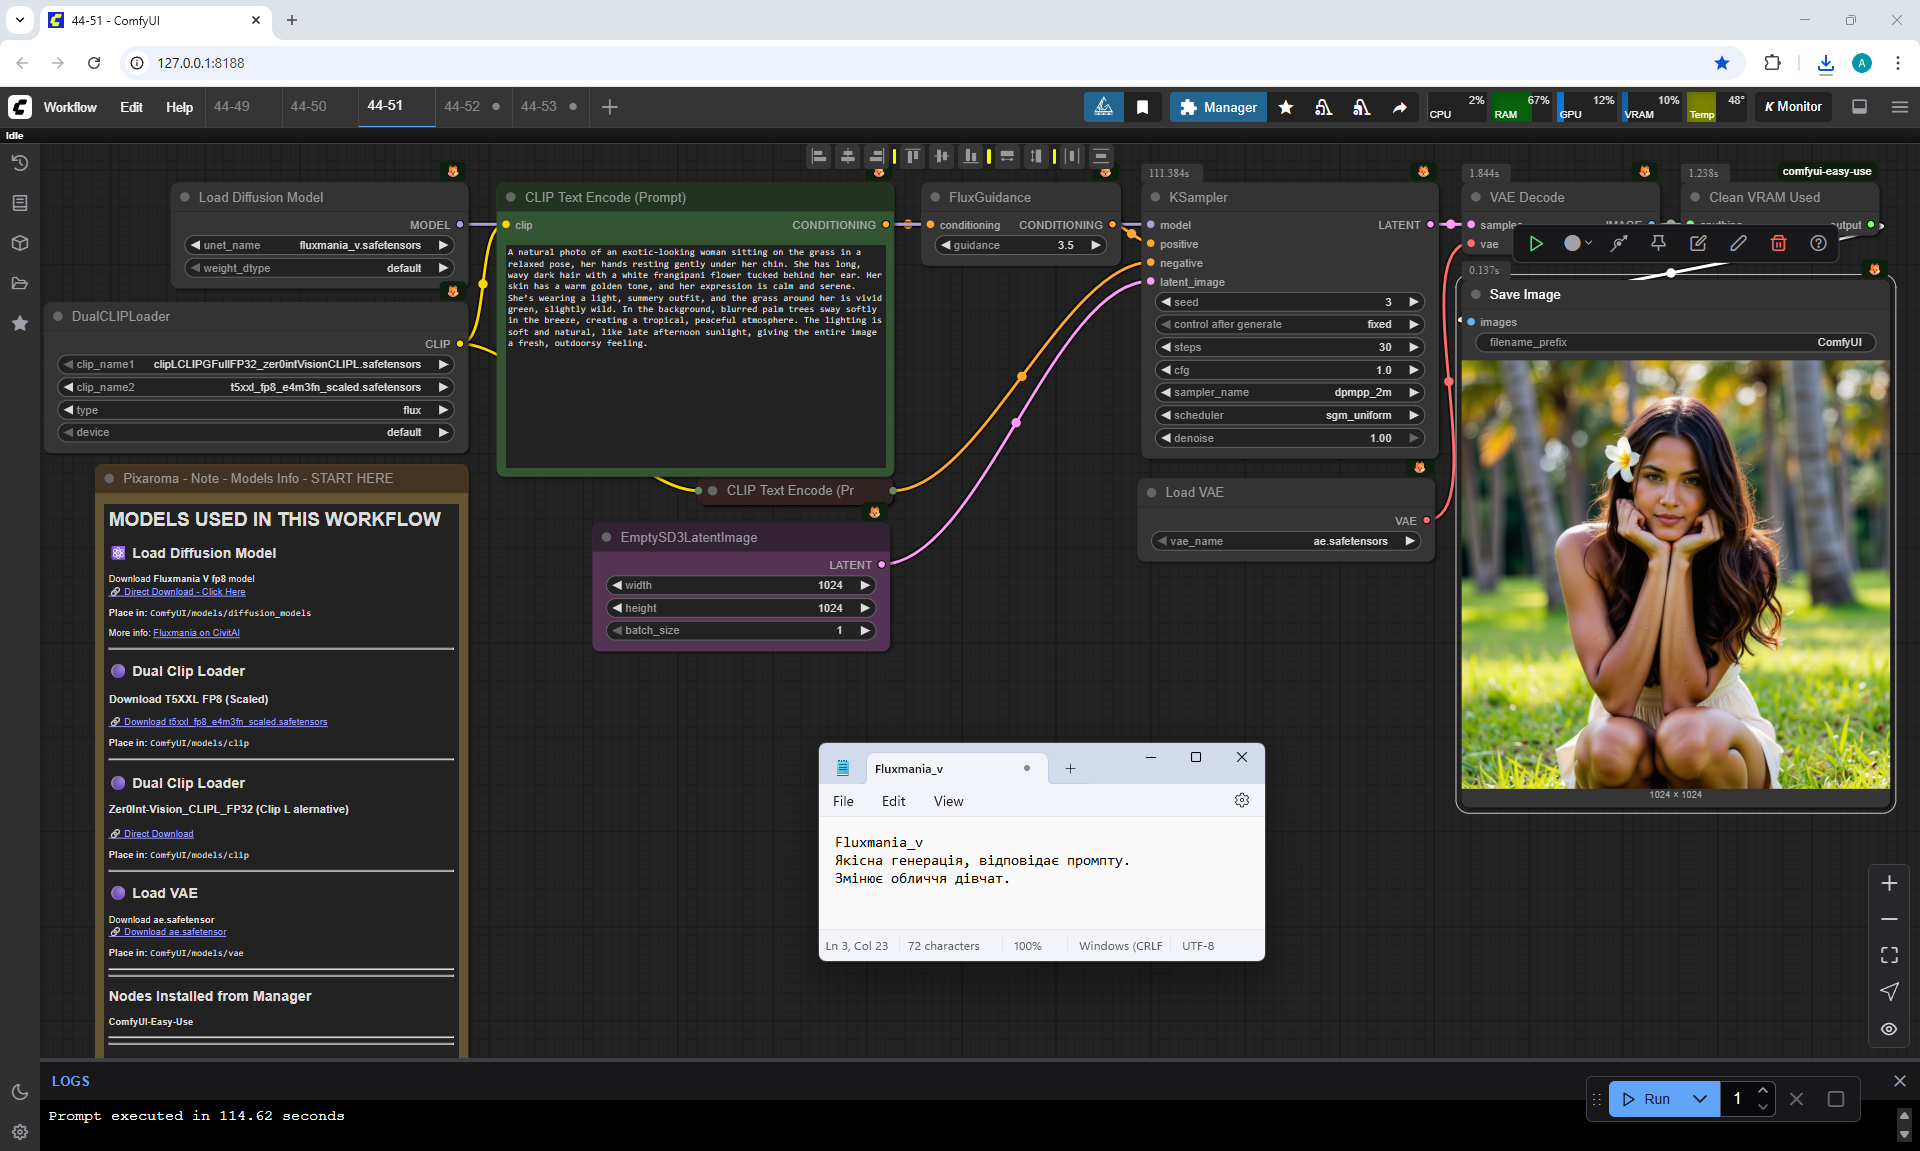The height and width of the screenshot is (1151, 1920).
Task: Toggle dark theme moon icon
Action: coord(20,1092)
